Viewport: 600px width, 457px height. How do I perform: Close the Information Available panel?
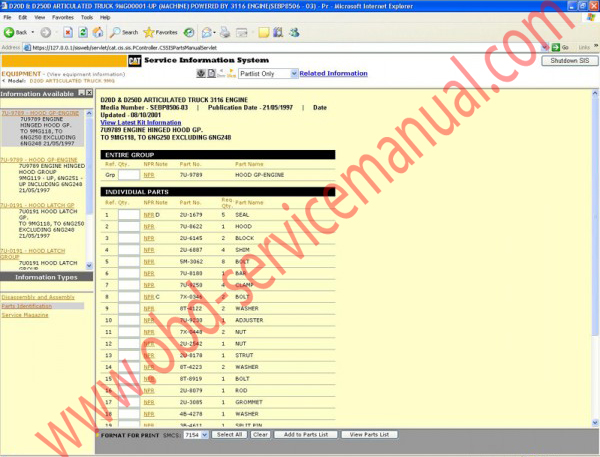pyautogui.click(x=89, y=93)
